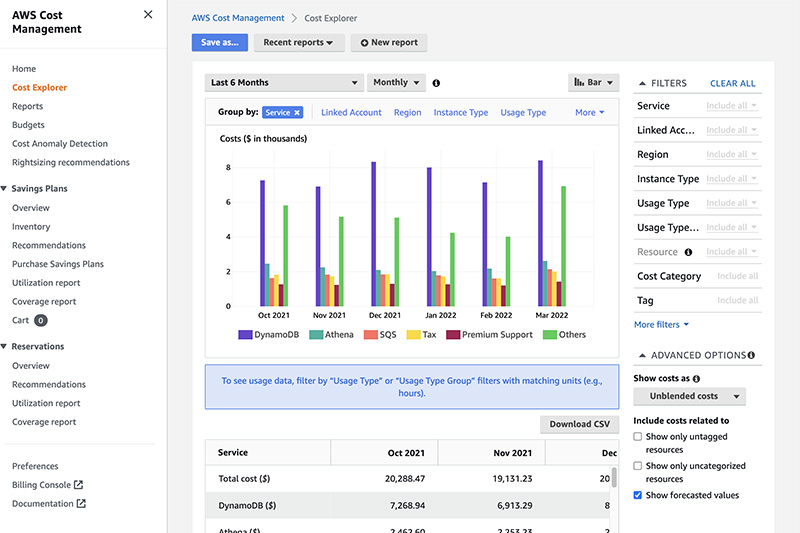The image size is (800, 533).
Task: Click the Tax legend color swatch
Action: point(413,335)
